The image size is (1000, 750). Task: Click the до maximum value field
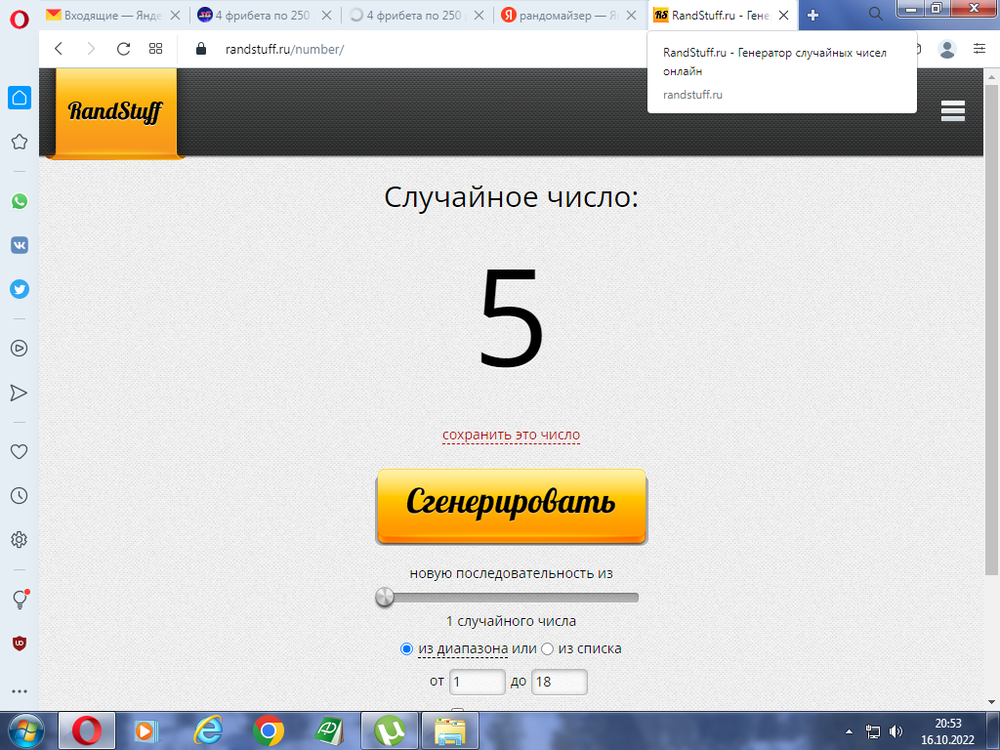[559, 682]
